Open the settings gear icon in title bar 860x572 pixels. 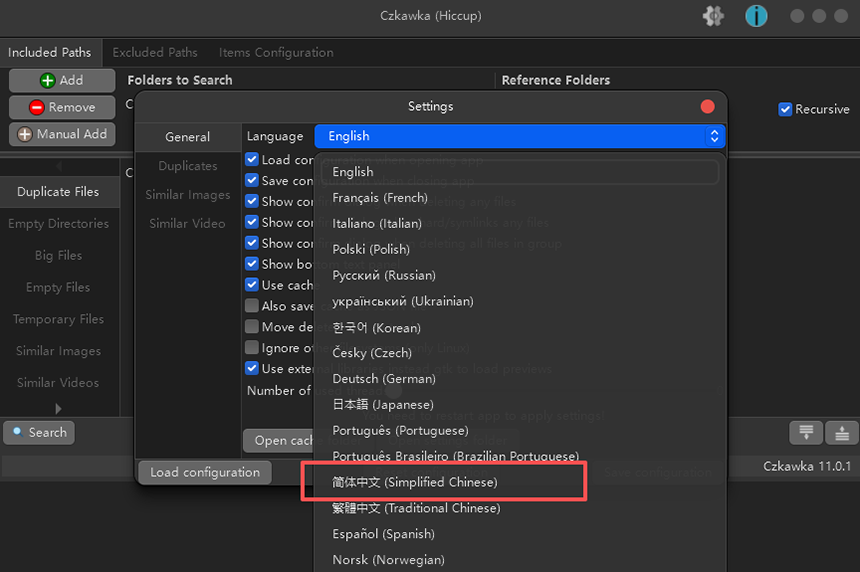713,16
